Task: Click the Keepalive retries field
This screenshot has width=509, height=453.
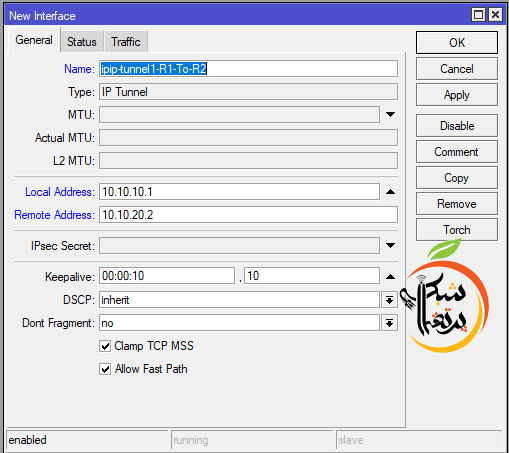Action: pos(312,276)
